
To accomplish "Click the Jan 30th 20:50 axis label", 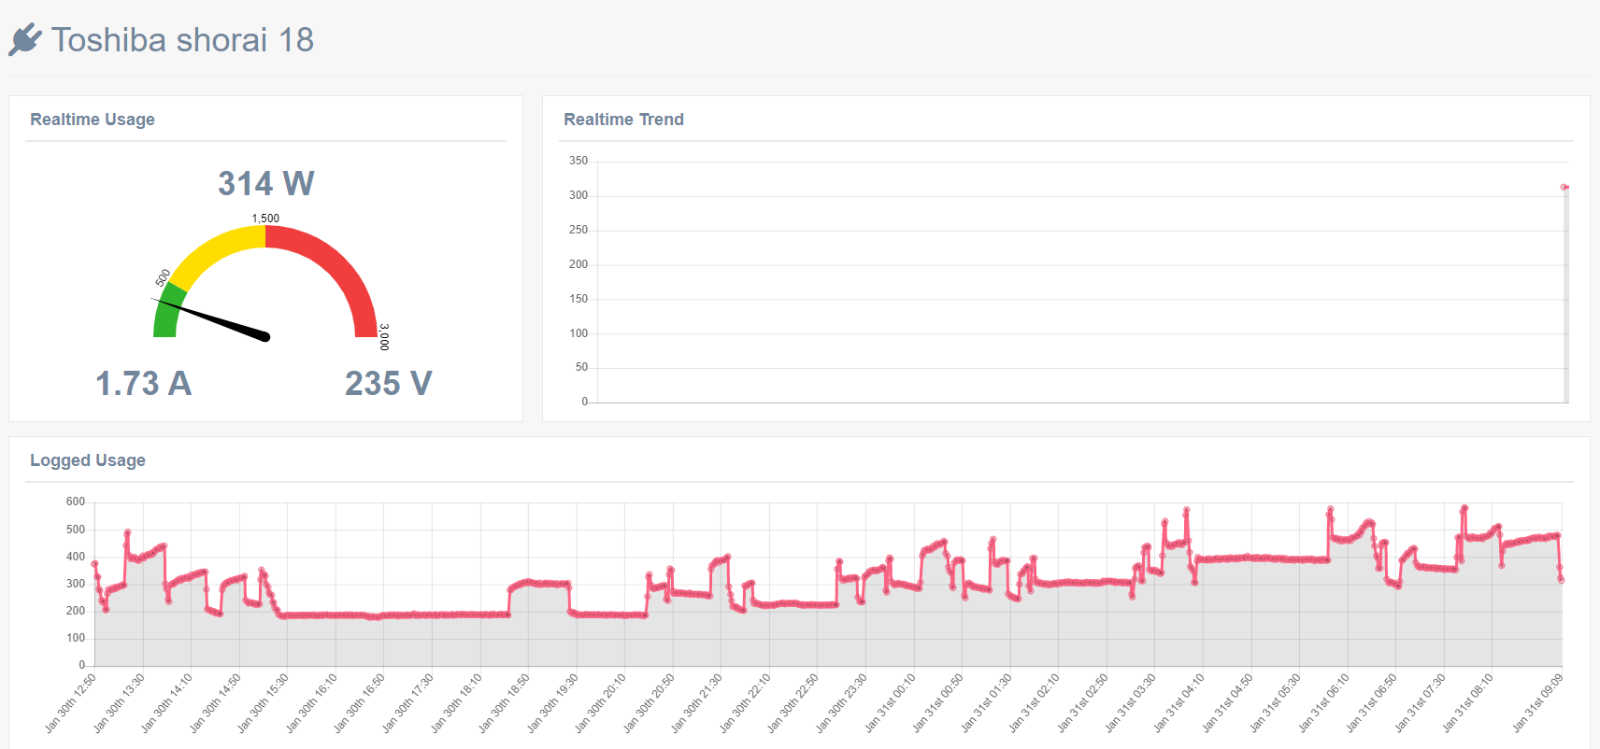I will [x=649, y=703].
